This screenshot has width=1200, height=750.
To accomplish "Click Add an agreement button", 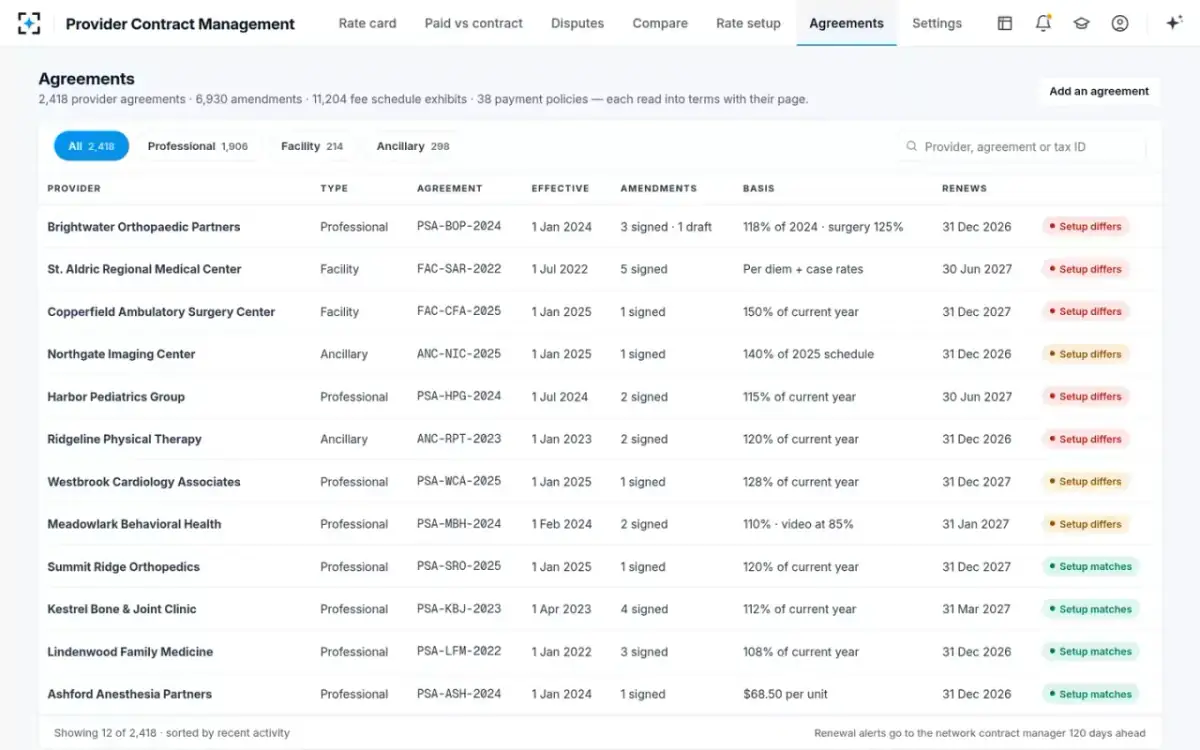I will (1099, 91).
